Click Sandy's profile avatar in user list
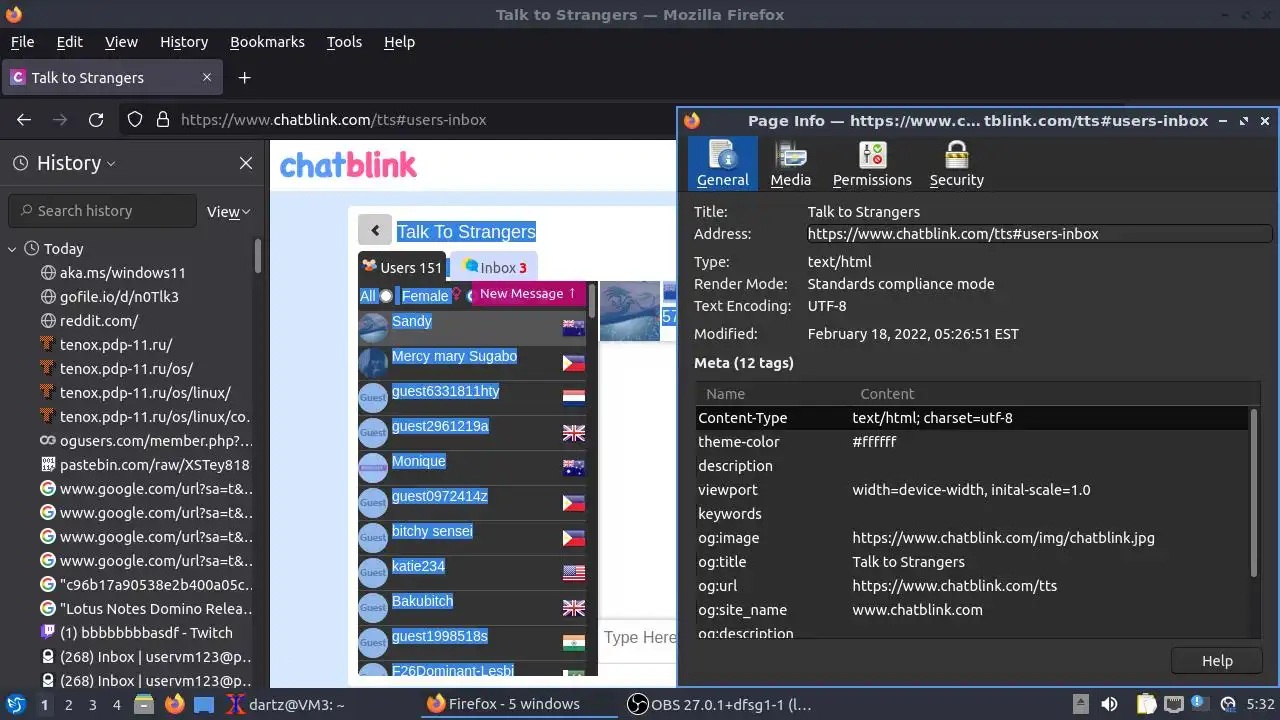The height and width of the screenshot is (720, 1280). pyautogui.click(x=373, y=328)
